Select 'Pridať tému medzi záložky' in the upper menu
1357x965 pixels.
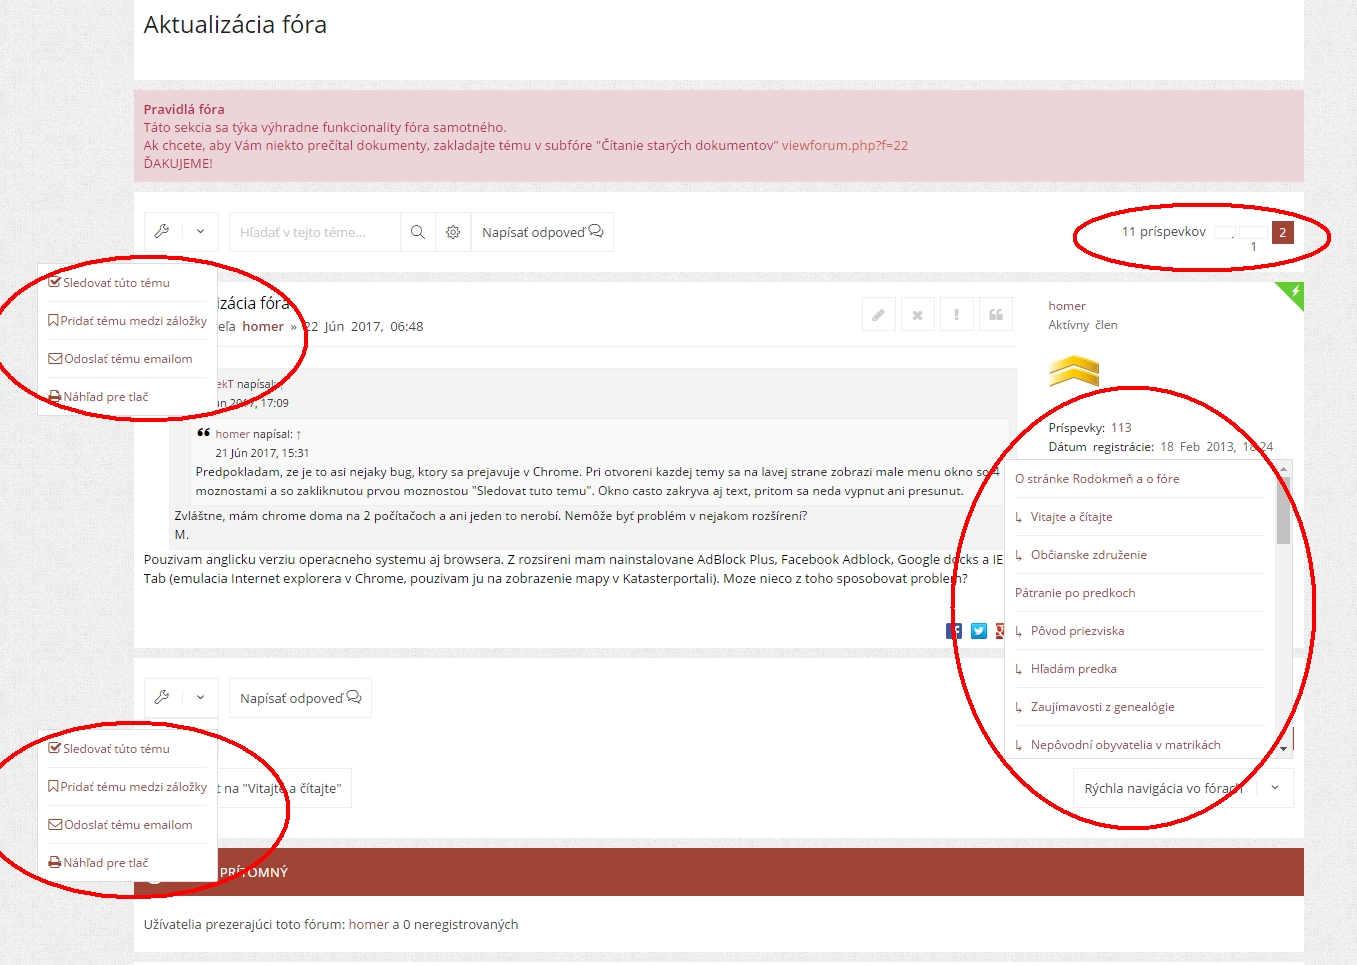(x=133, y=321)
